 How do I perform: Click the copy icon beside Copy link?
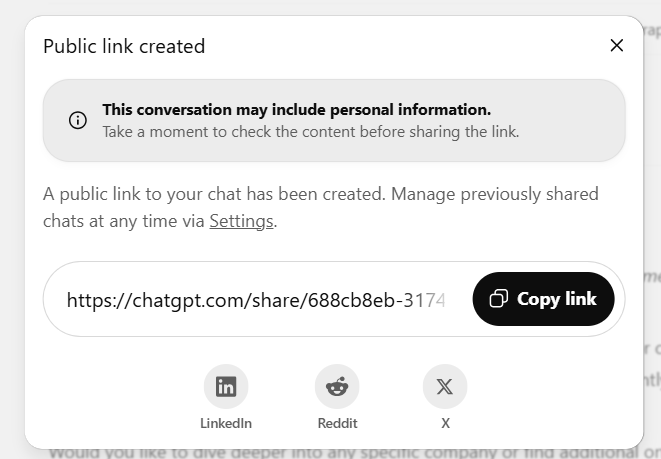tap(498, 299)
